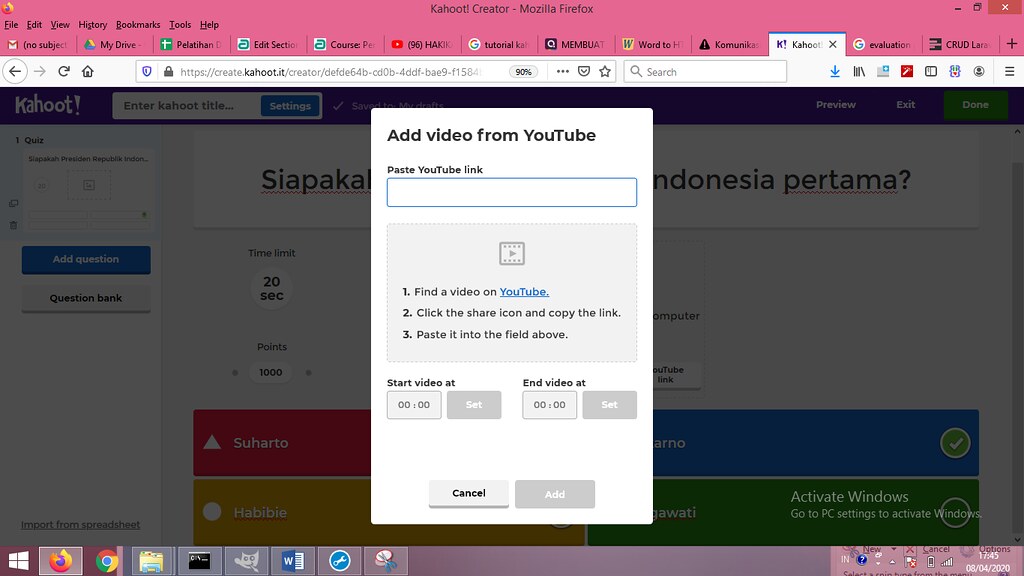Click the Add question button
Screen dimensions: 1024x576
click(x=86, y=259)
